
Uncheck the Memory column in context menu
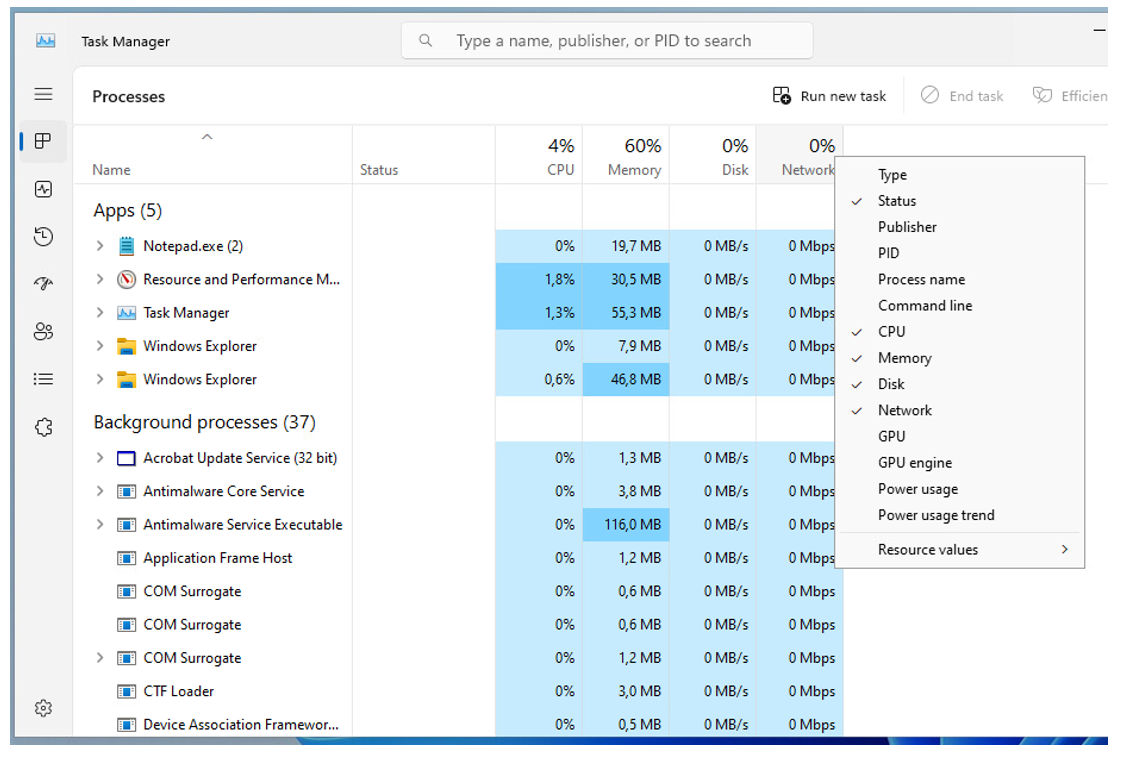(904, 358)
